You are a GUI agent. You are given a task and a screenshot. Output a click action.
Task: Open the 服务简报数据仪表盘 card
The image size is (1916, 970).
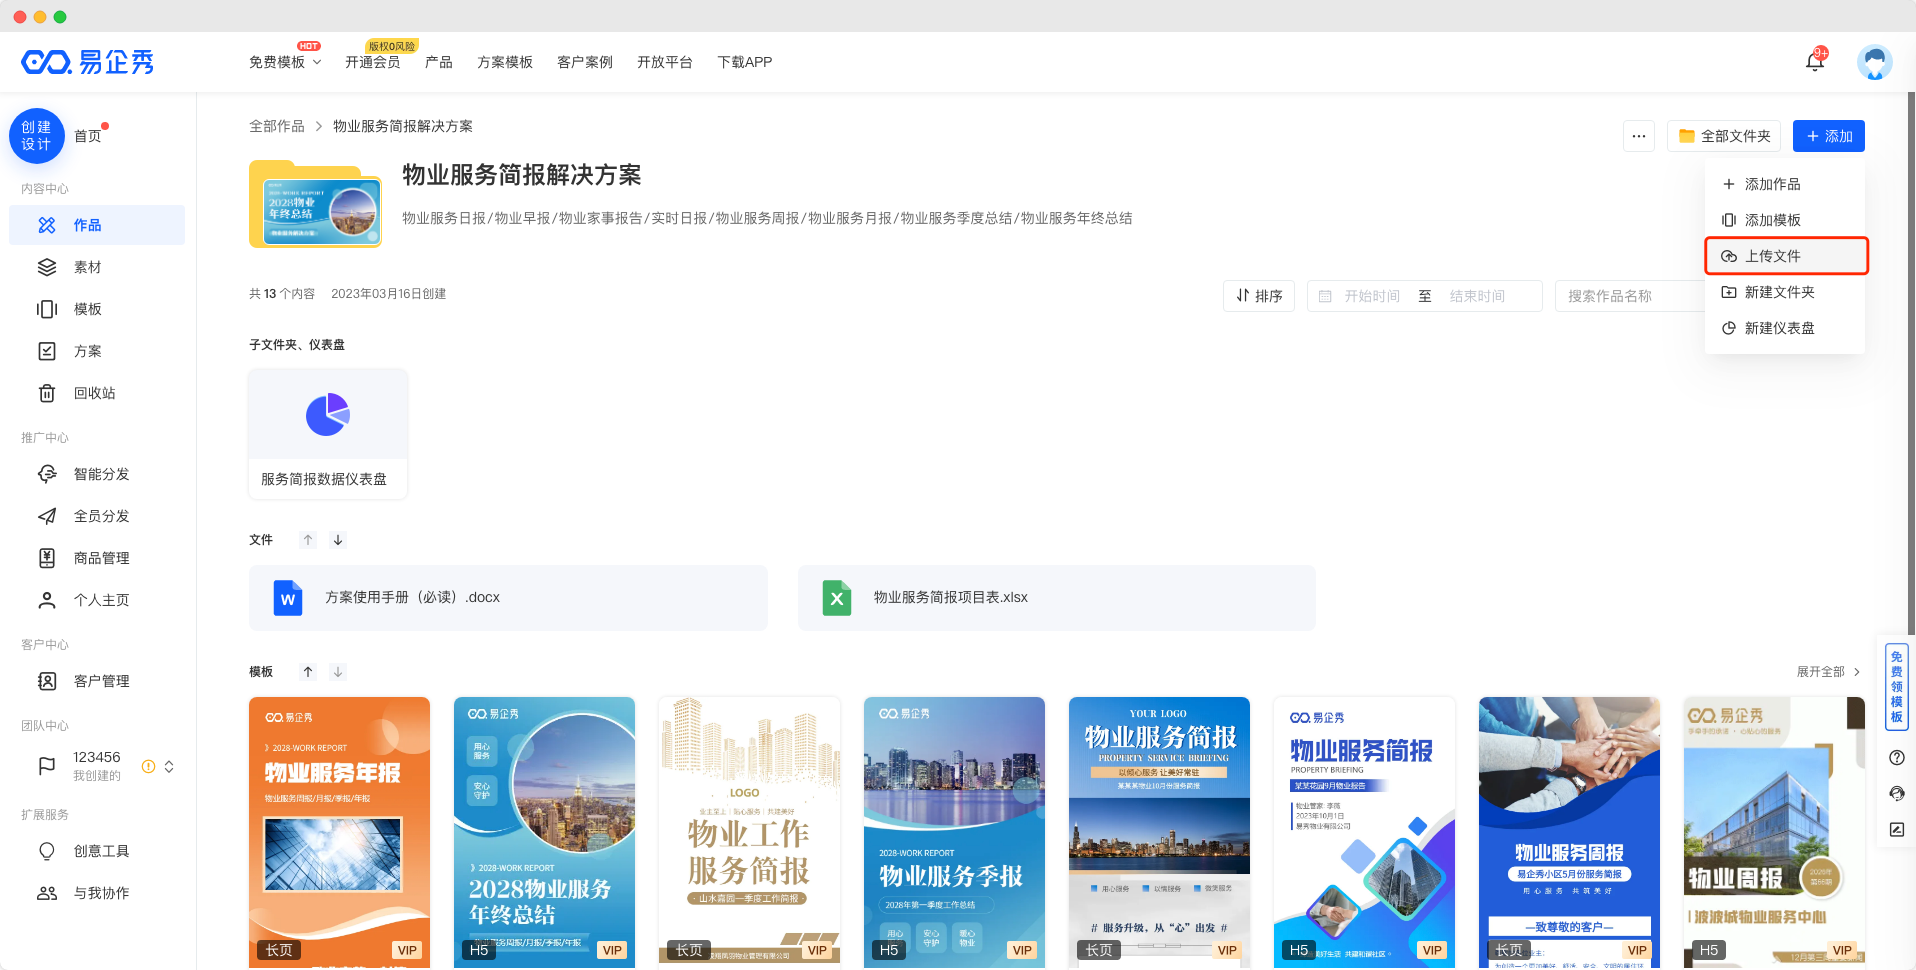coord(328,434)
